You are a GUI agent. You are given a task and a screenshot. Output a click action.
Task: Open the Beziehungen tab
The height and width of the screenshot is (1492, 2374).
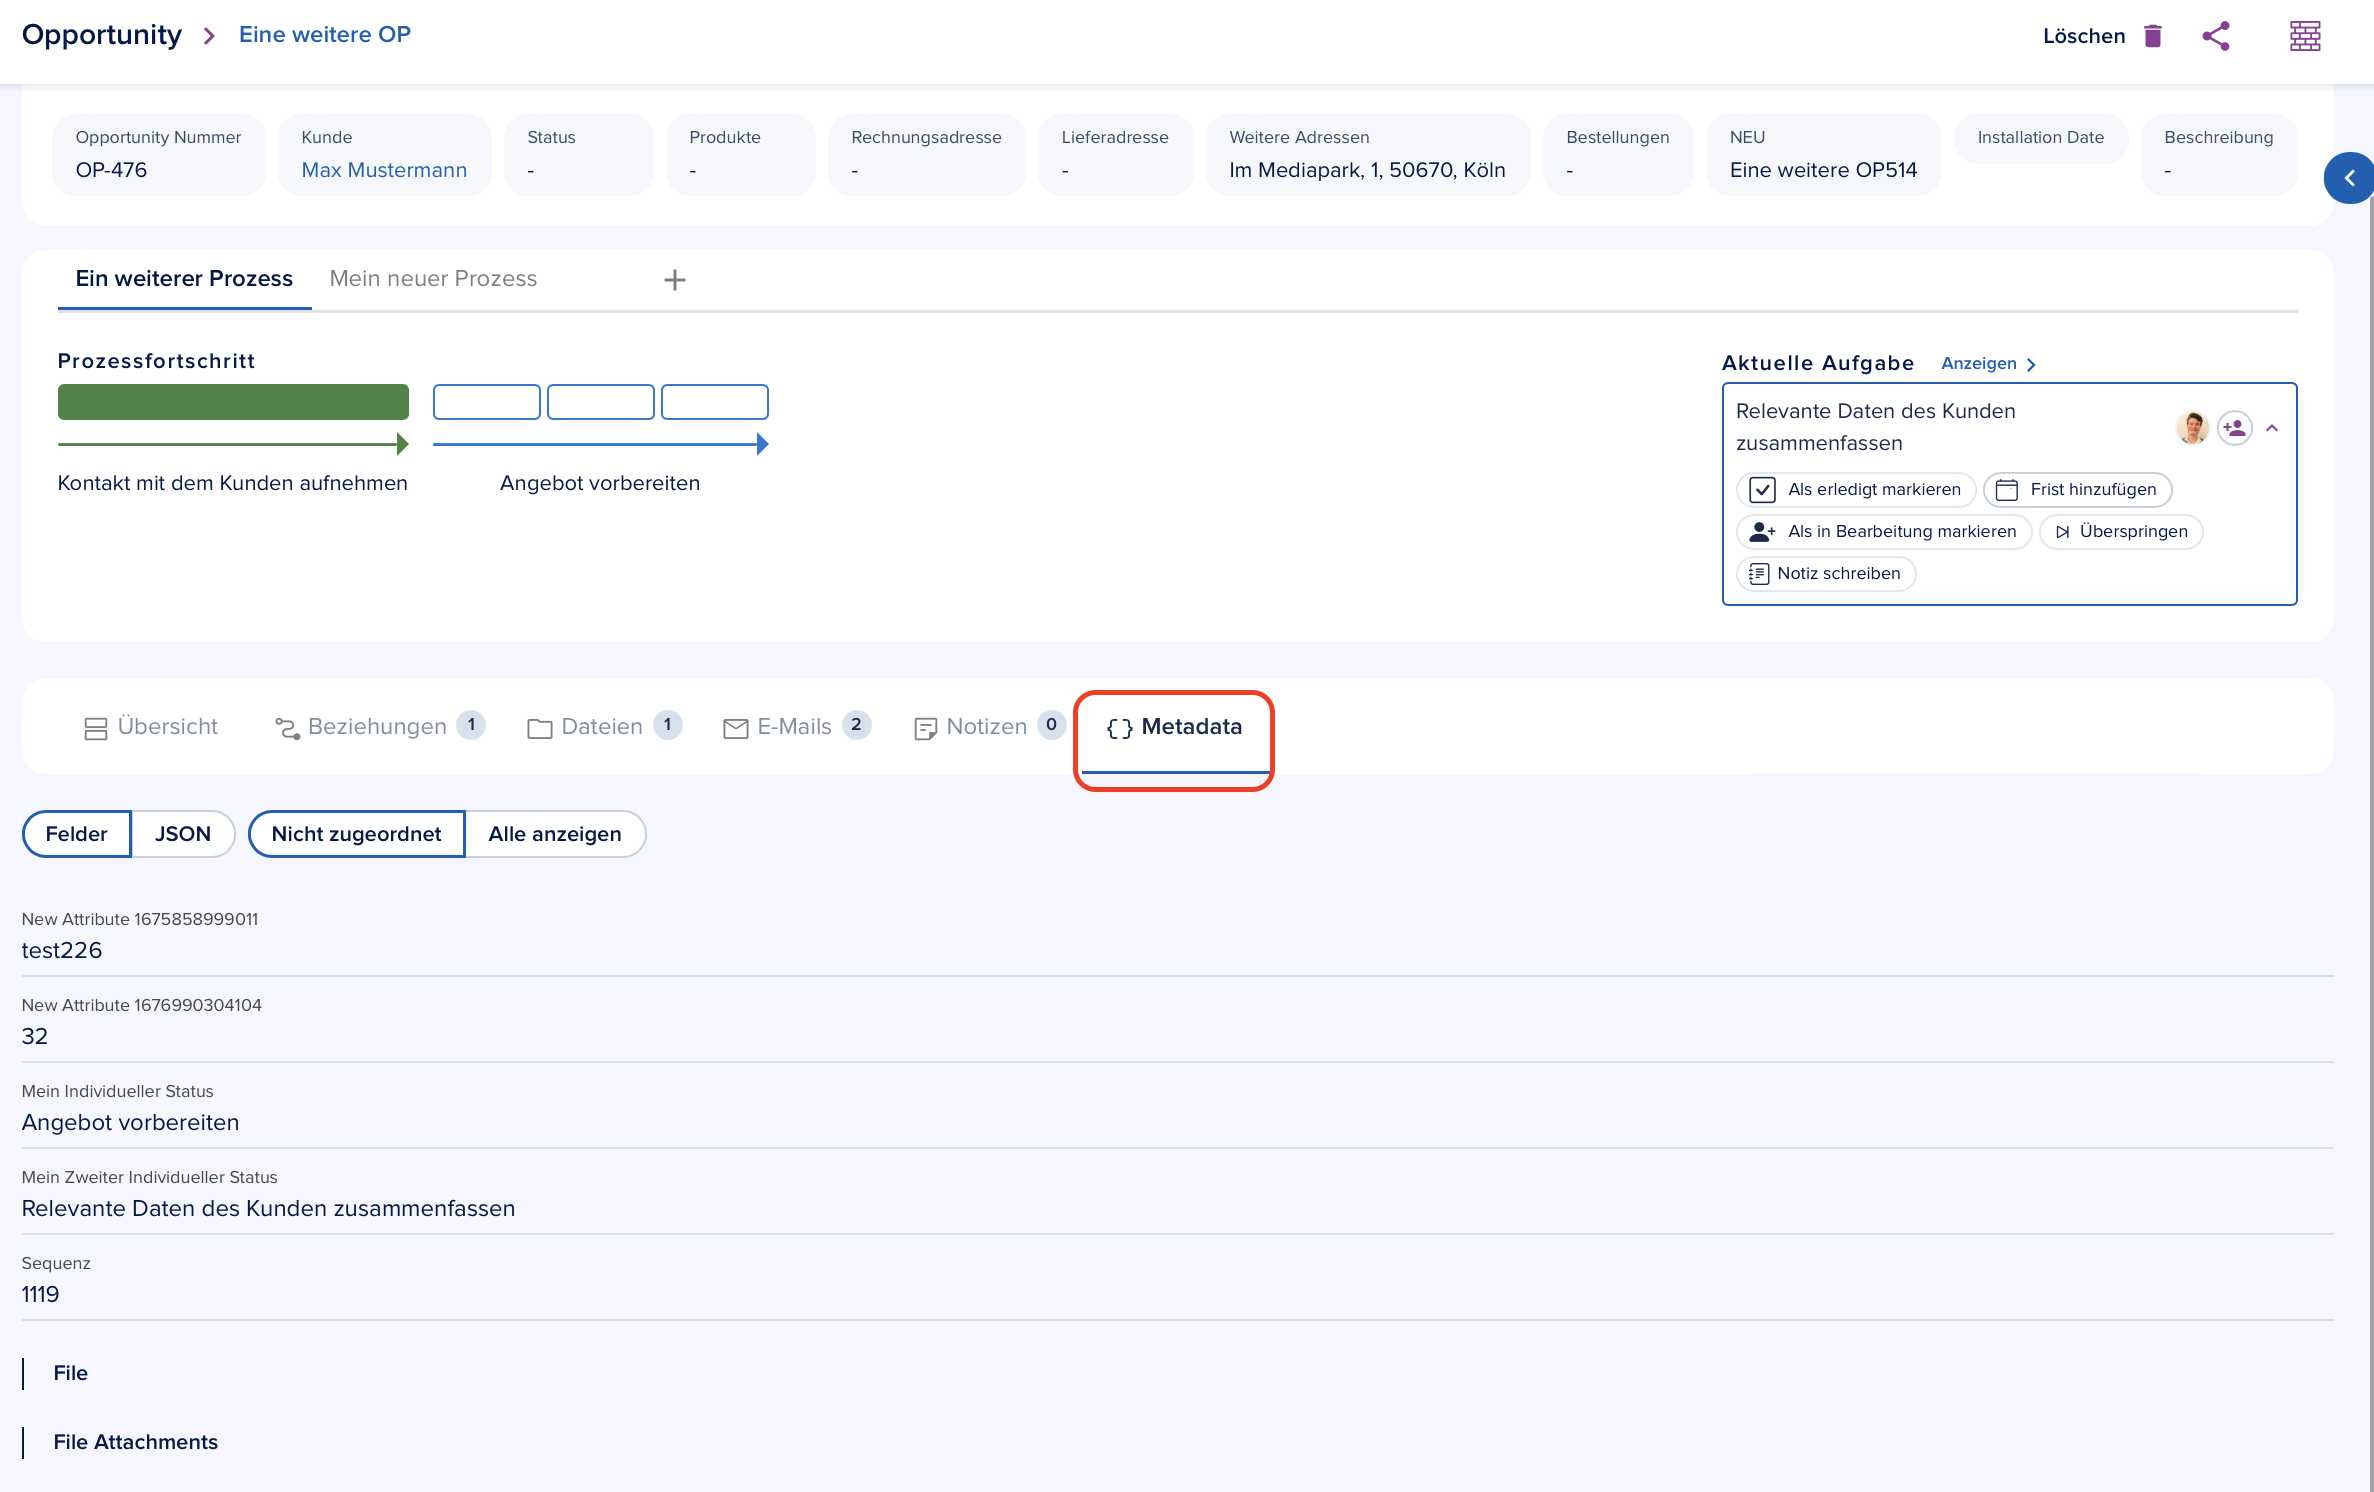pyautogui.click(x=378, y=727)
